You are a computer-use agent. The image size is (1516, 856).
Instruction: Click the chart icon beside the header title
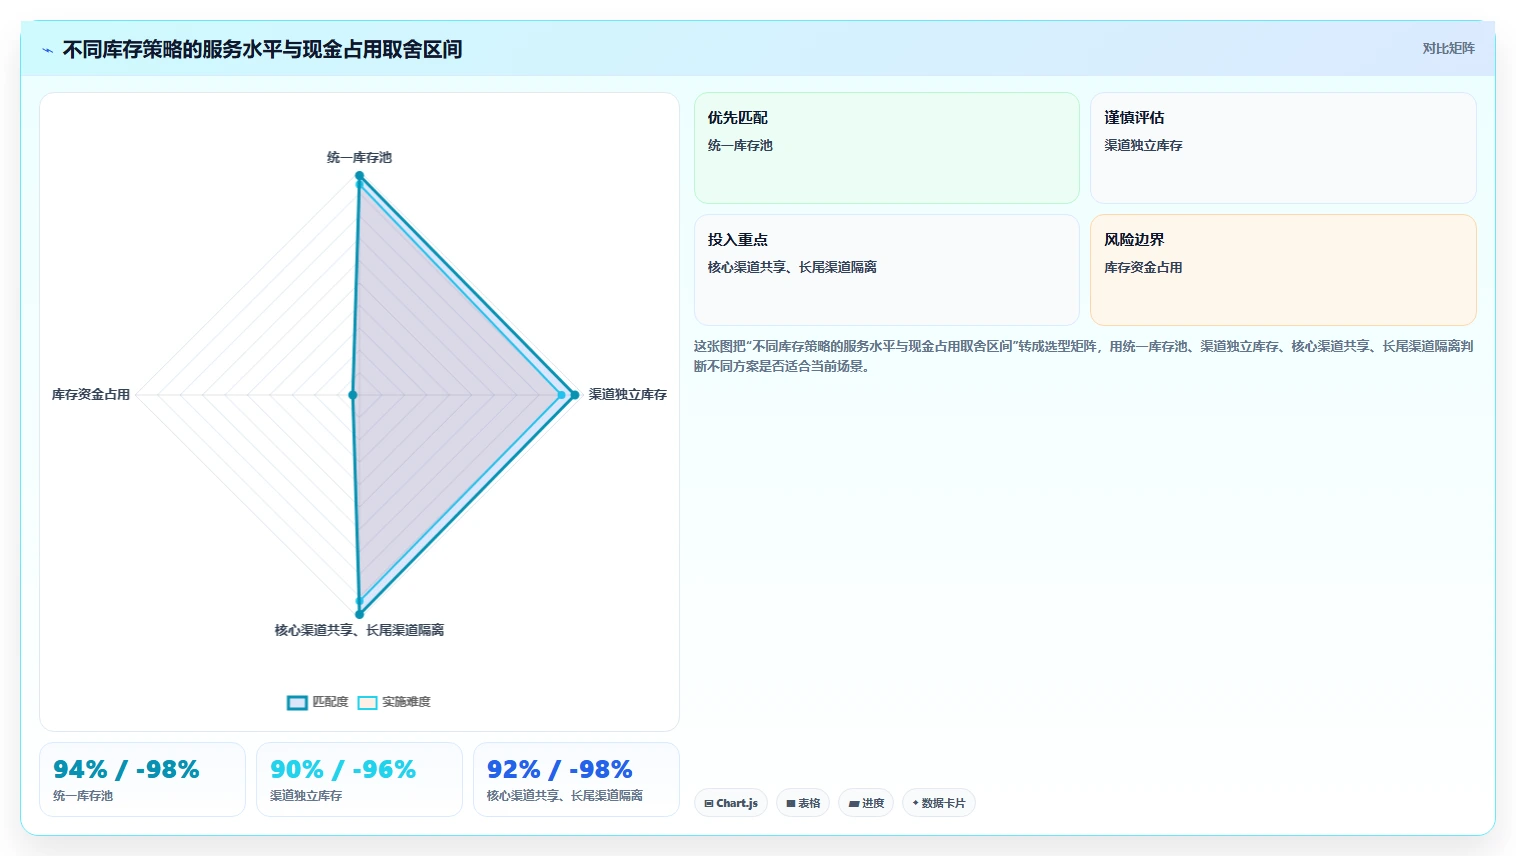(x=47, y=50)
